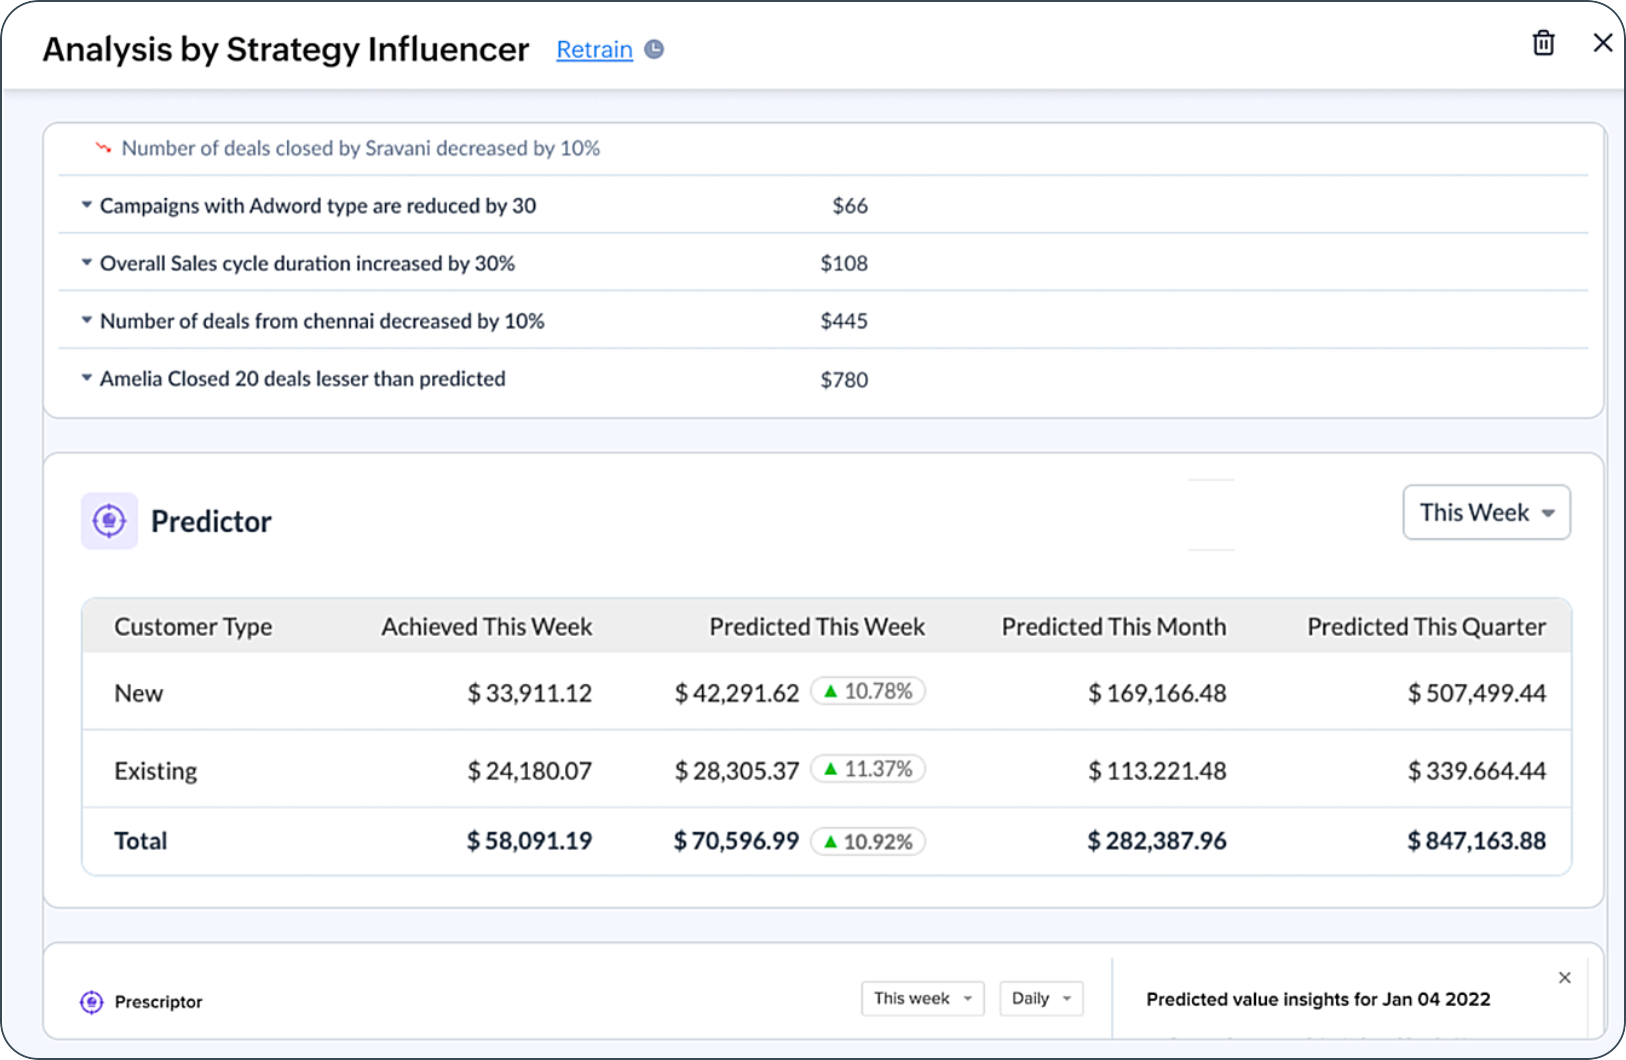This screenshot has width=1626, height=1060.
Task: Click the 10.78% increase badge
Action: [x=867, y=691]
